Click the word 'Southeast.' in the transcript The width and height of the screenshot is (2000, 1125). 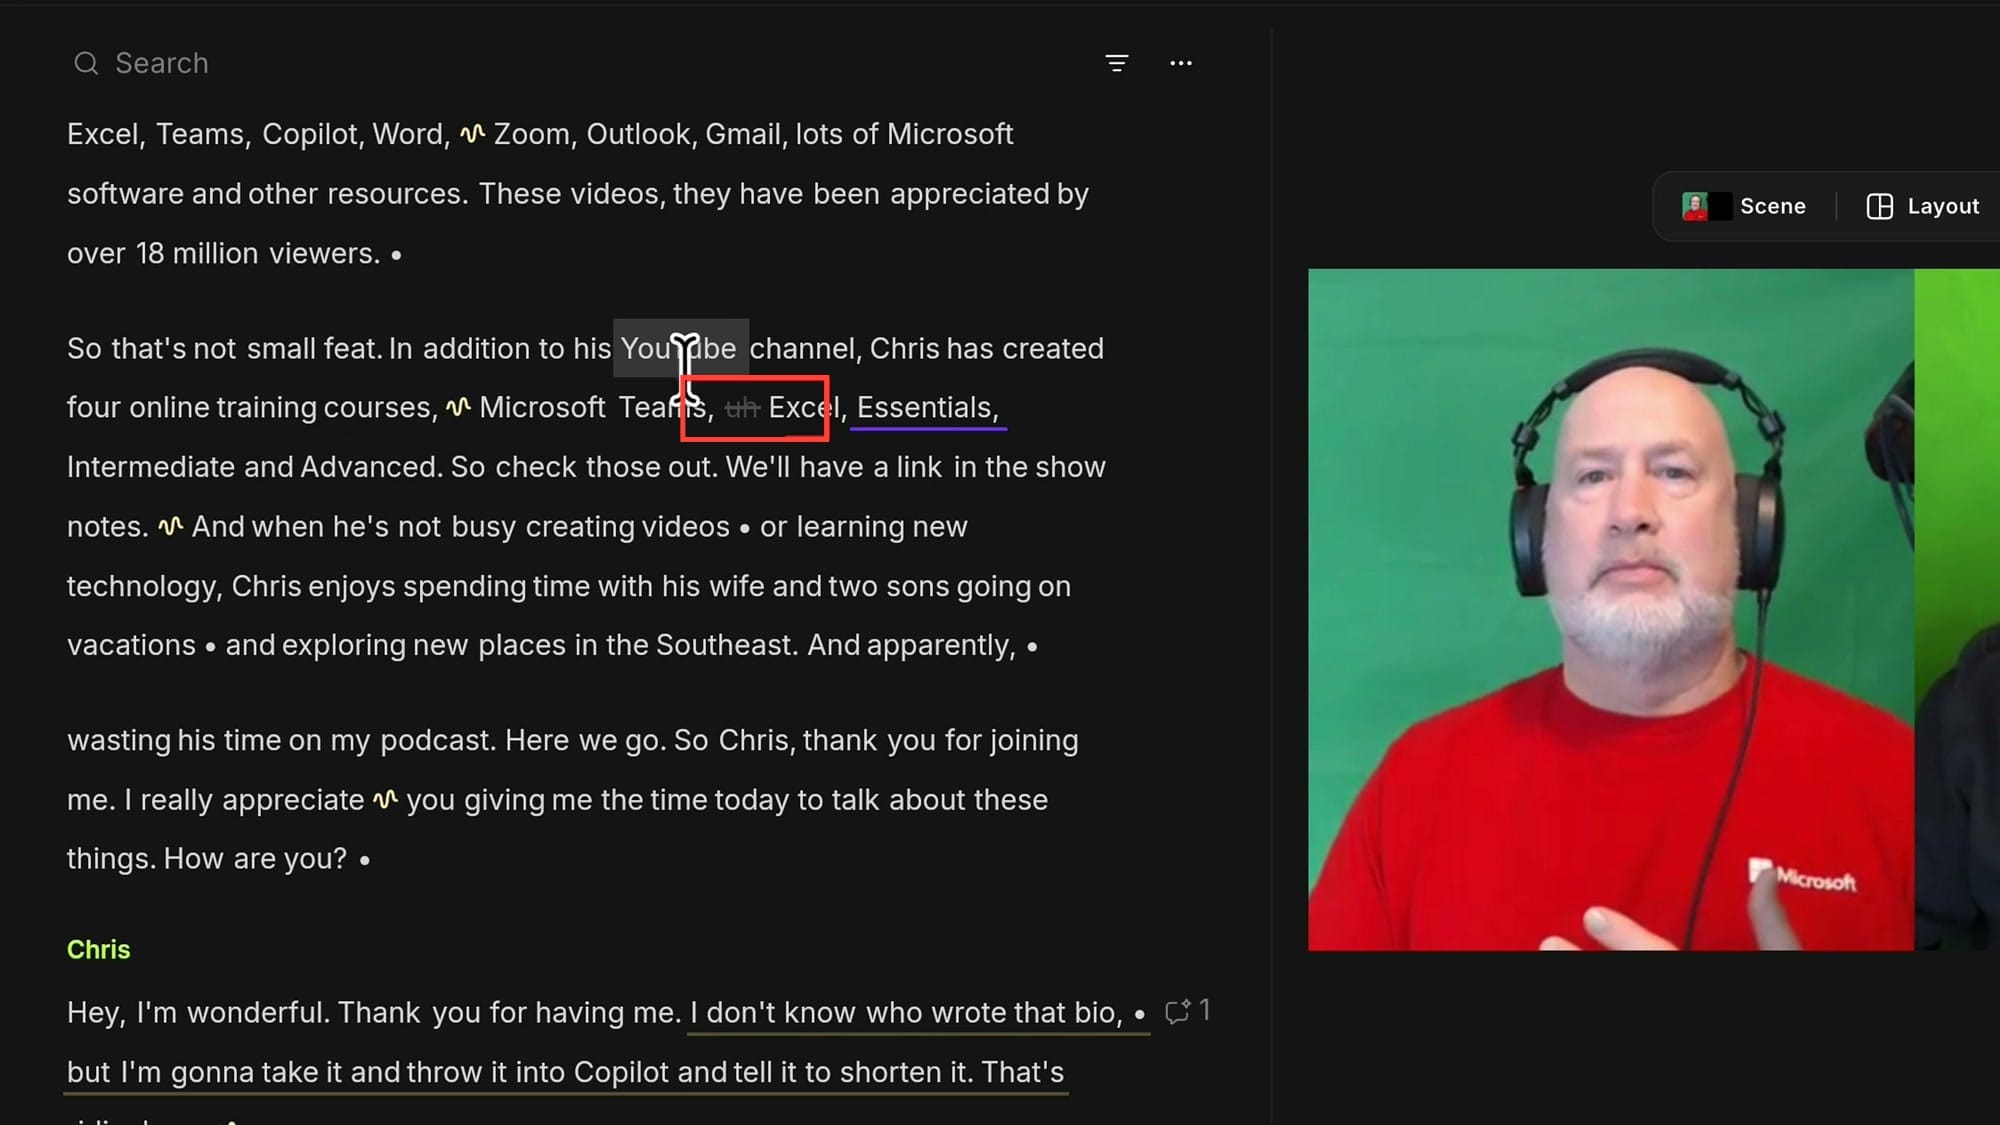click(x=727, y=646)
